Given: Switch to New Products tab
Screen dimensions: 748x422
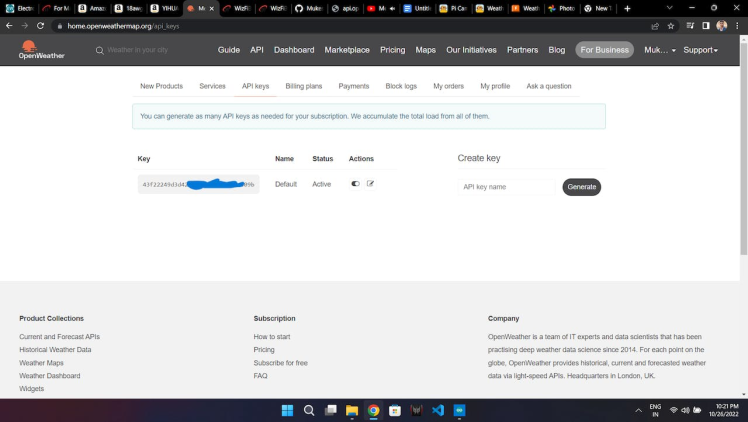Looking at the screenshot, I should tap(161, 86).
